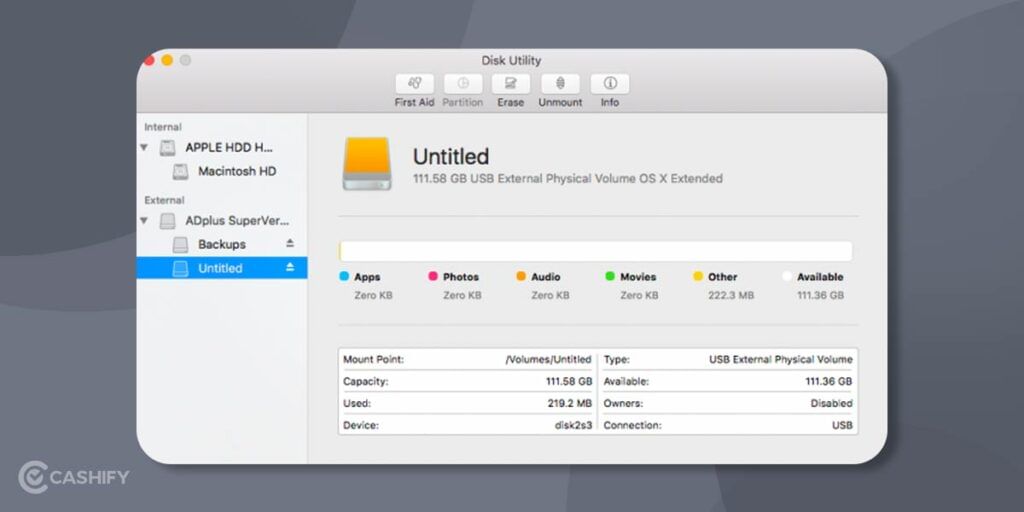This screenshot has height=512, width=1024.
Task: Click the 'Mount Point:' label
Action: click(x=374, y=359)
